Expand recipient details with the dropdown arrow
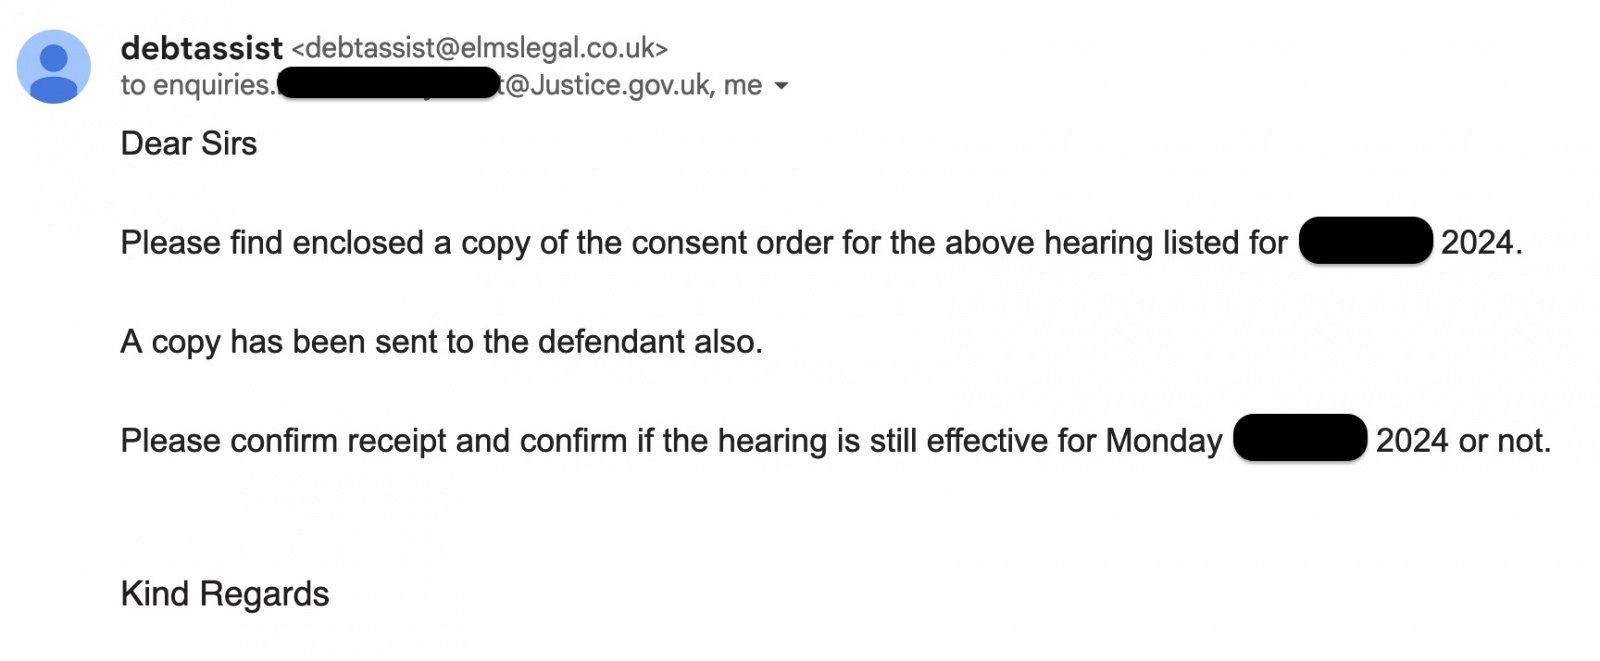The image size is (1600, 661). 782,87
